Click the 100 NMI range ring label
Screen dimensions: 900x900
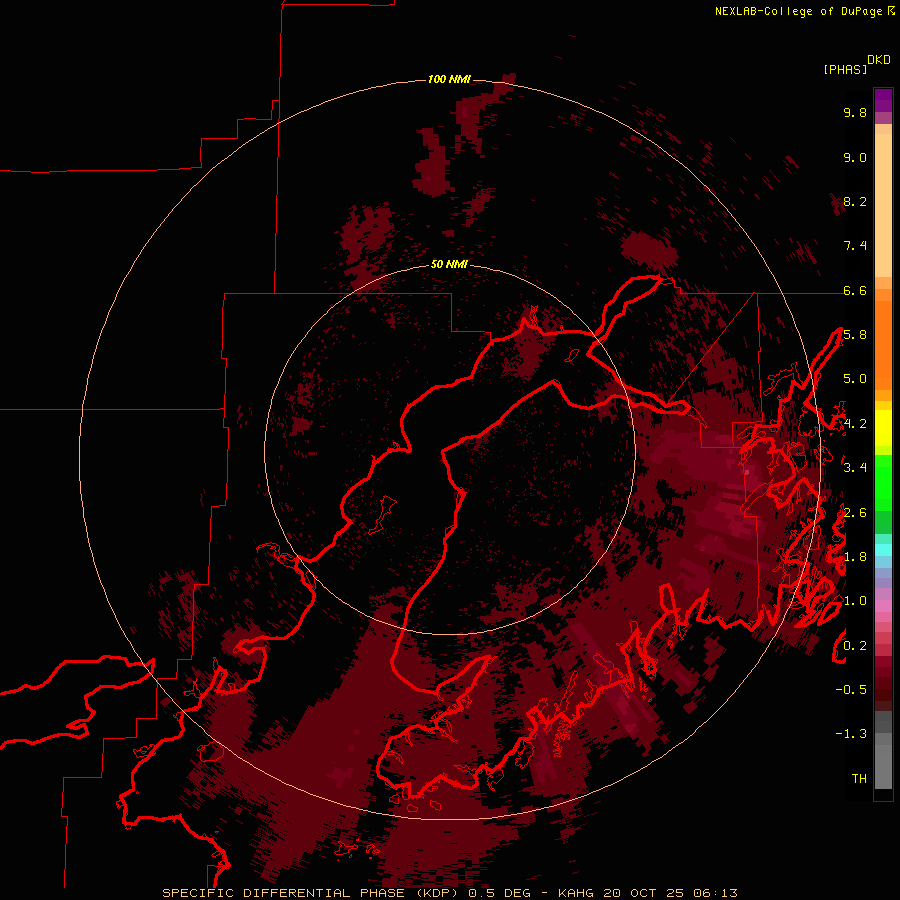pyautogui.click(x=449, y=79)
